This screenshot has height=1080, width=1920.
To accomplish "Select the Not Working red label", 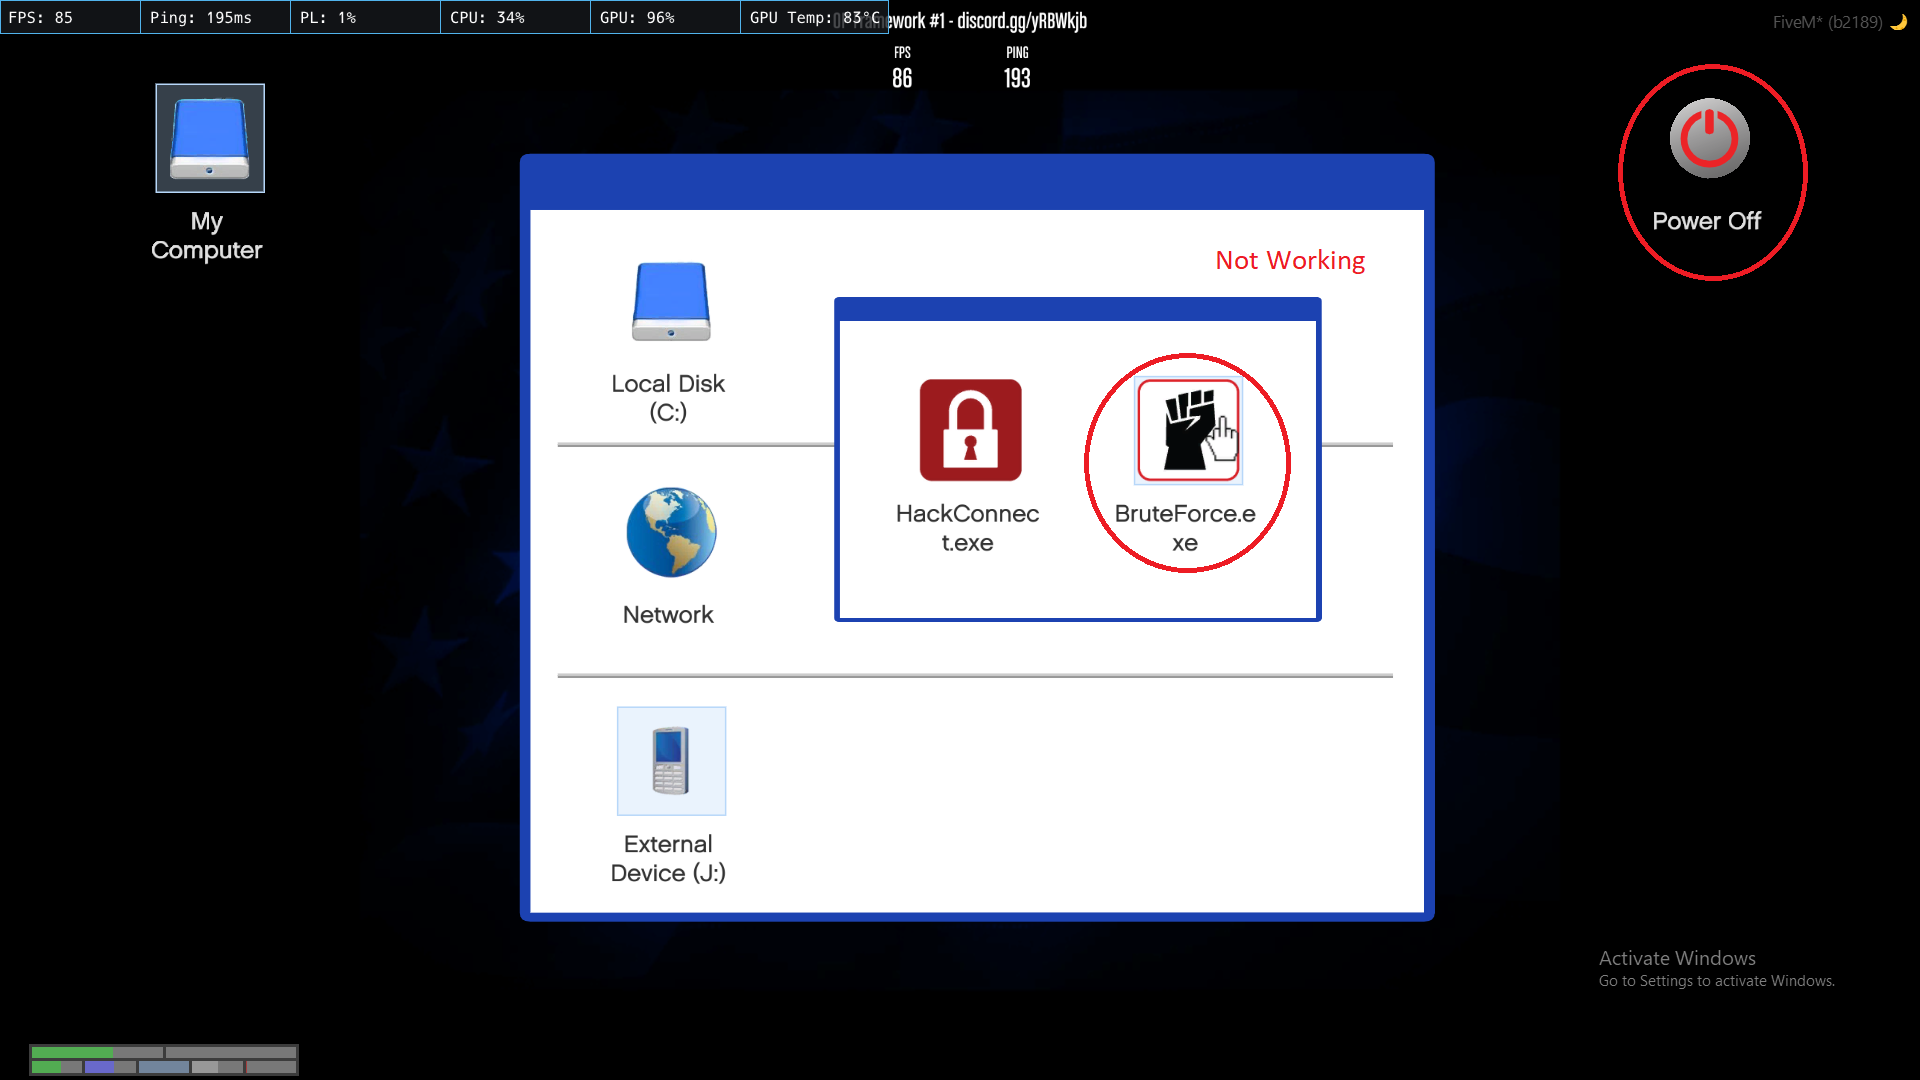I will point(1289,260).
